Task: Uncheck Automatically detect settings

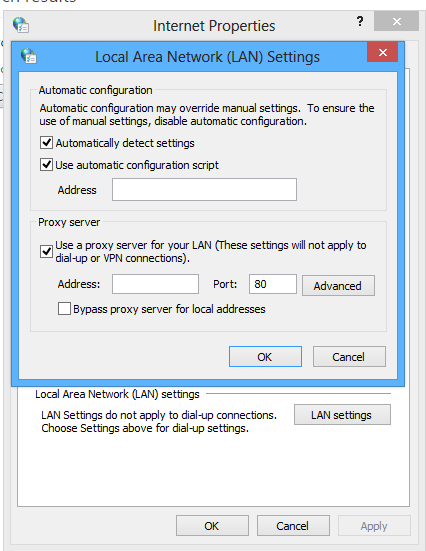Action: [x=46, y=143]
